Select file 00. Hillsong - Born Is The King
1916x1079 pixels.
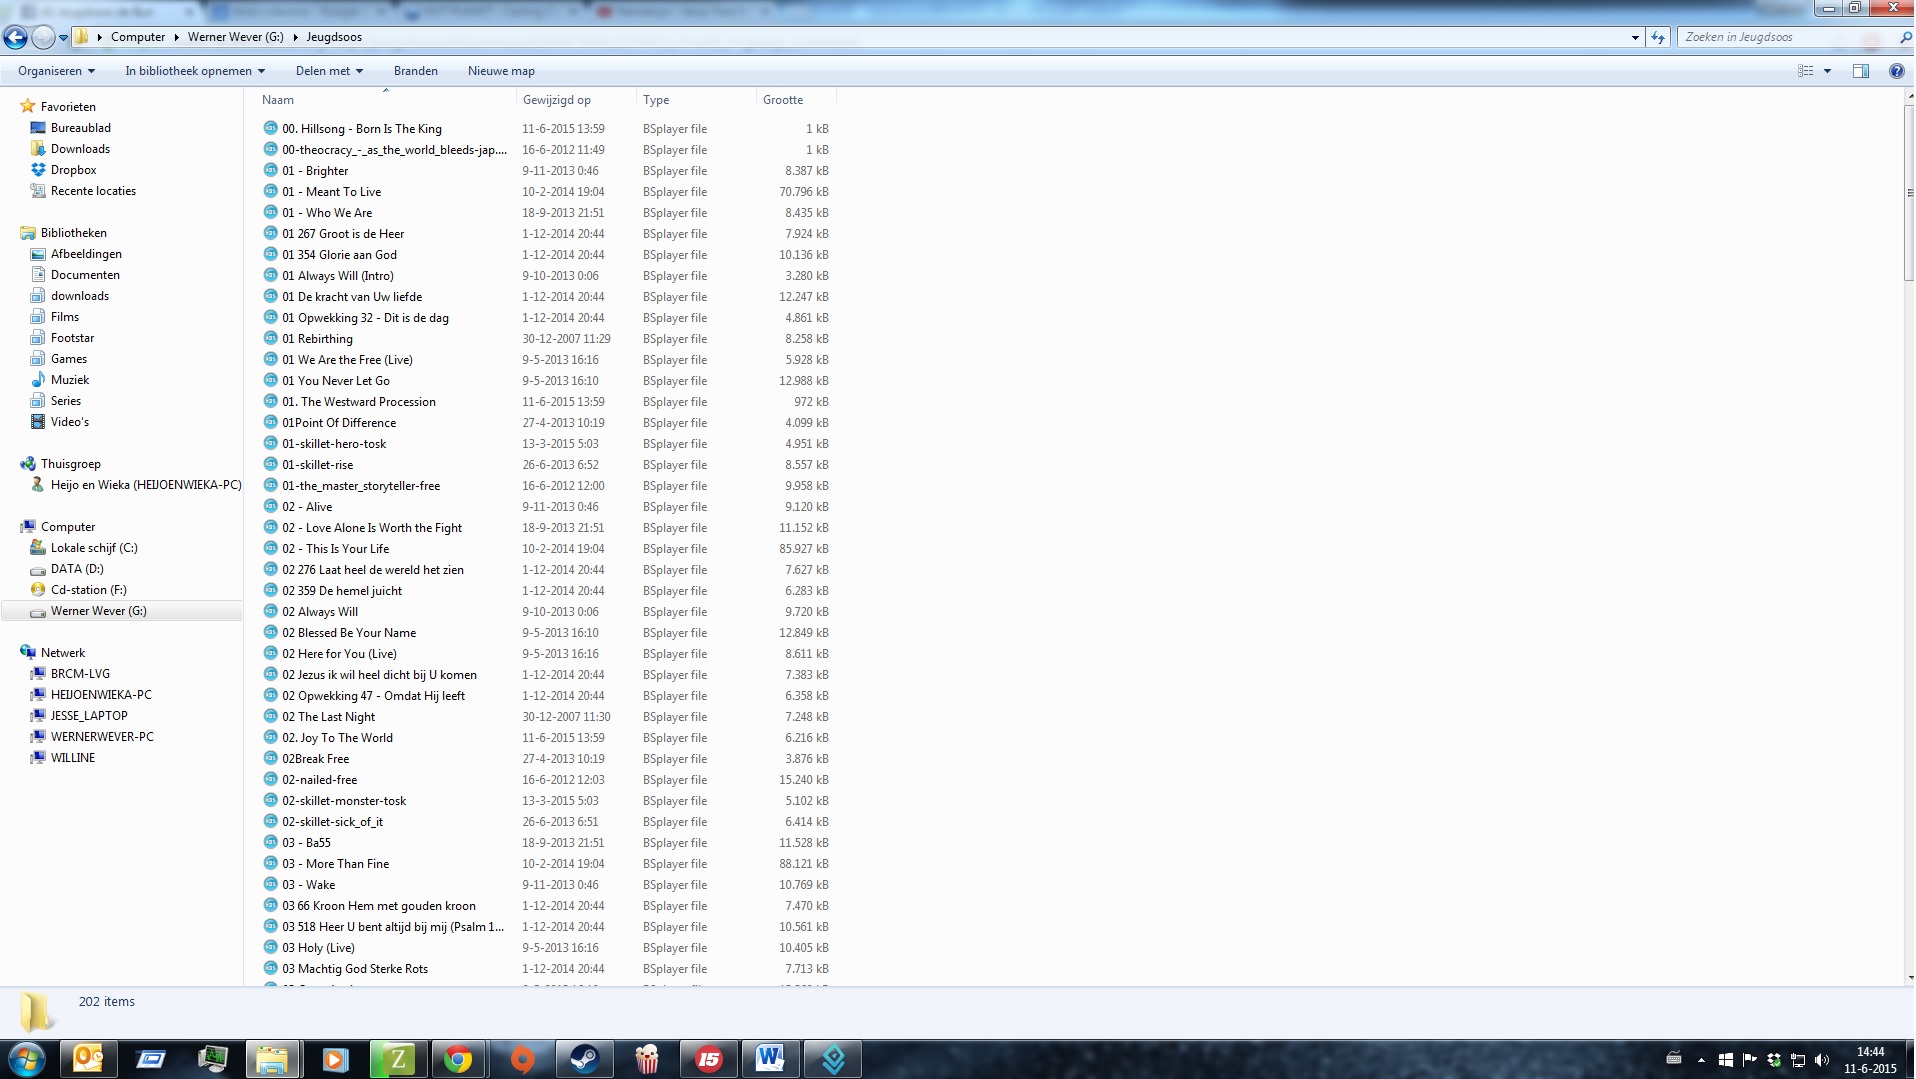coord(361,129)
